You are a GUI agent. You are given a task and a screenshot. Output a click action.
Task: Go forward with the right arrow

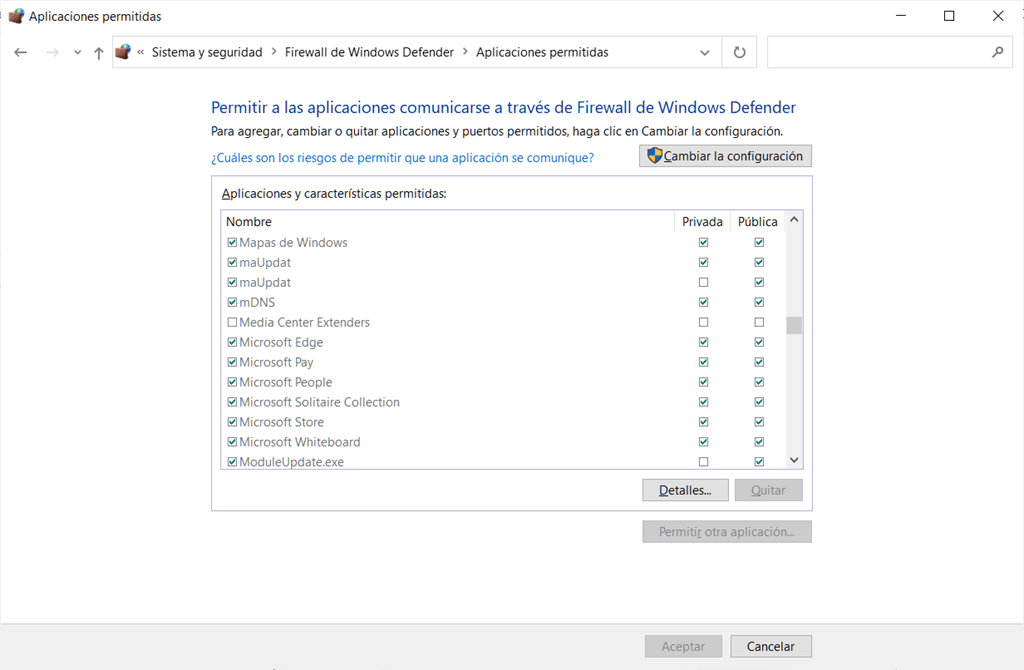(52, 52)
